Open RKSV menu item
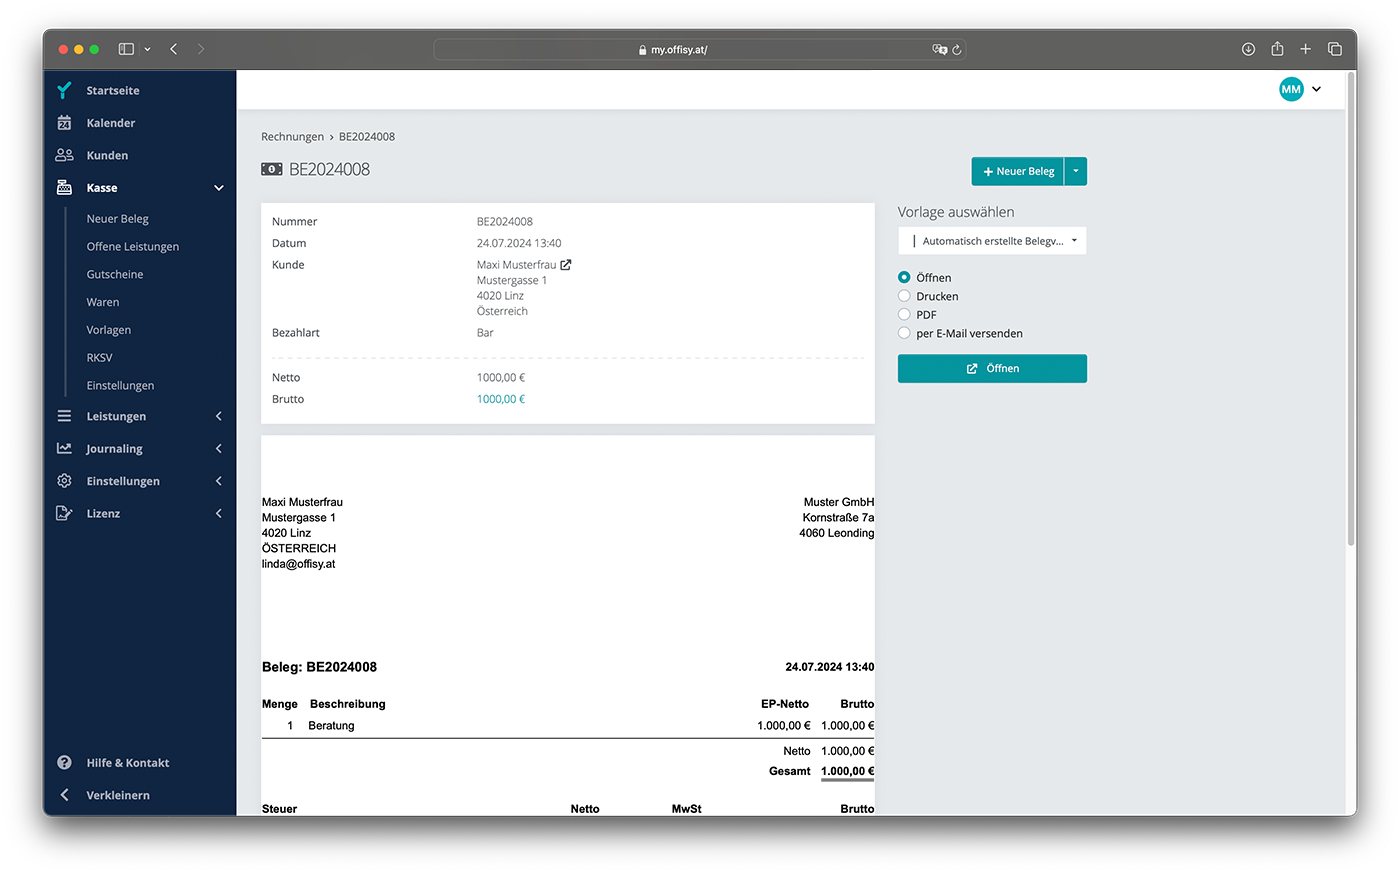 click(x=99, y=358)
